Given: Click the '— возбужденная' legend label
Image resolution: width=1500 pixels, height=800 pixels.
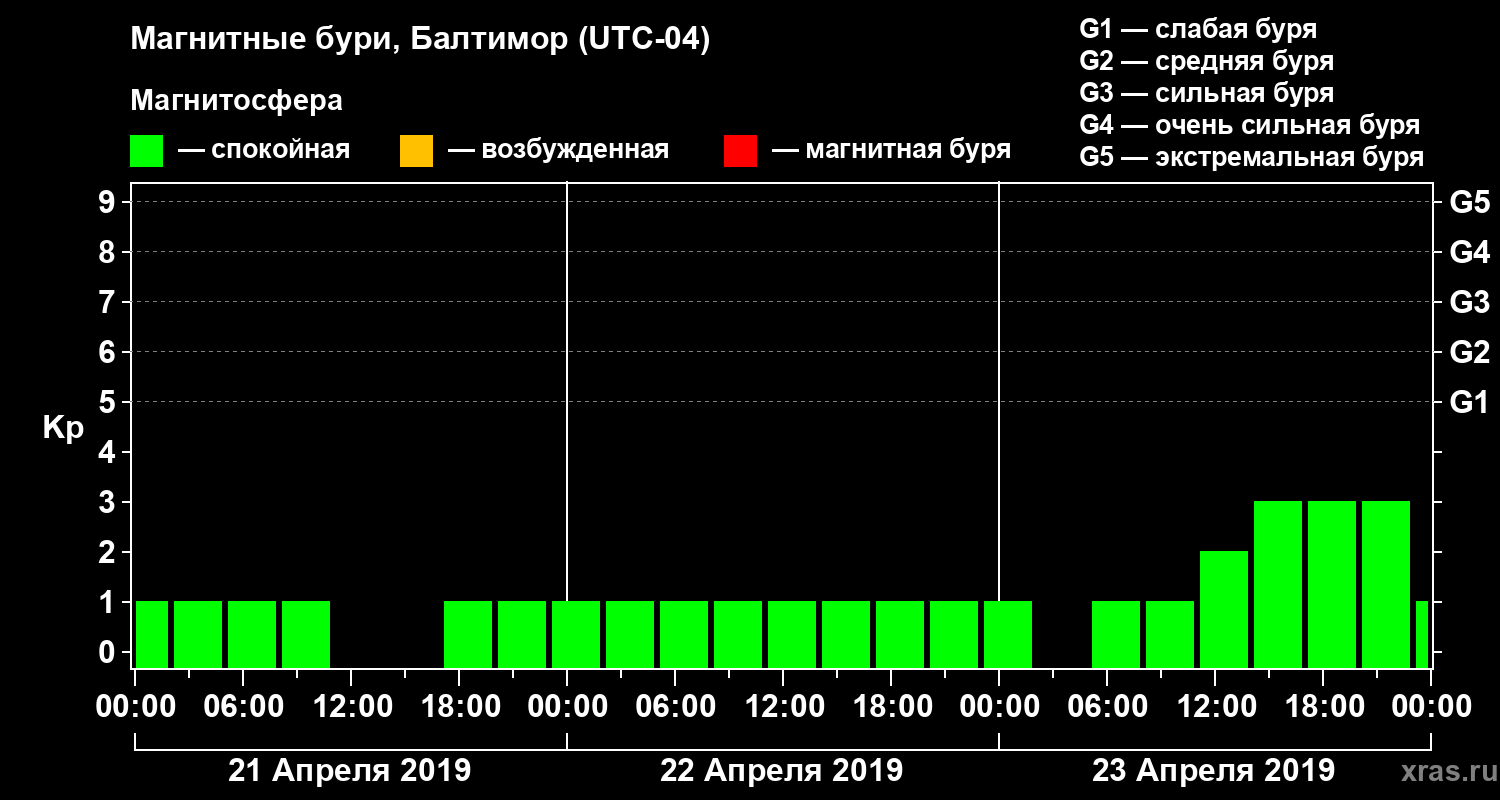Looking at the screenshot, I should (558, 151).
